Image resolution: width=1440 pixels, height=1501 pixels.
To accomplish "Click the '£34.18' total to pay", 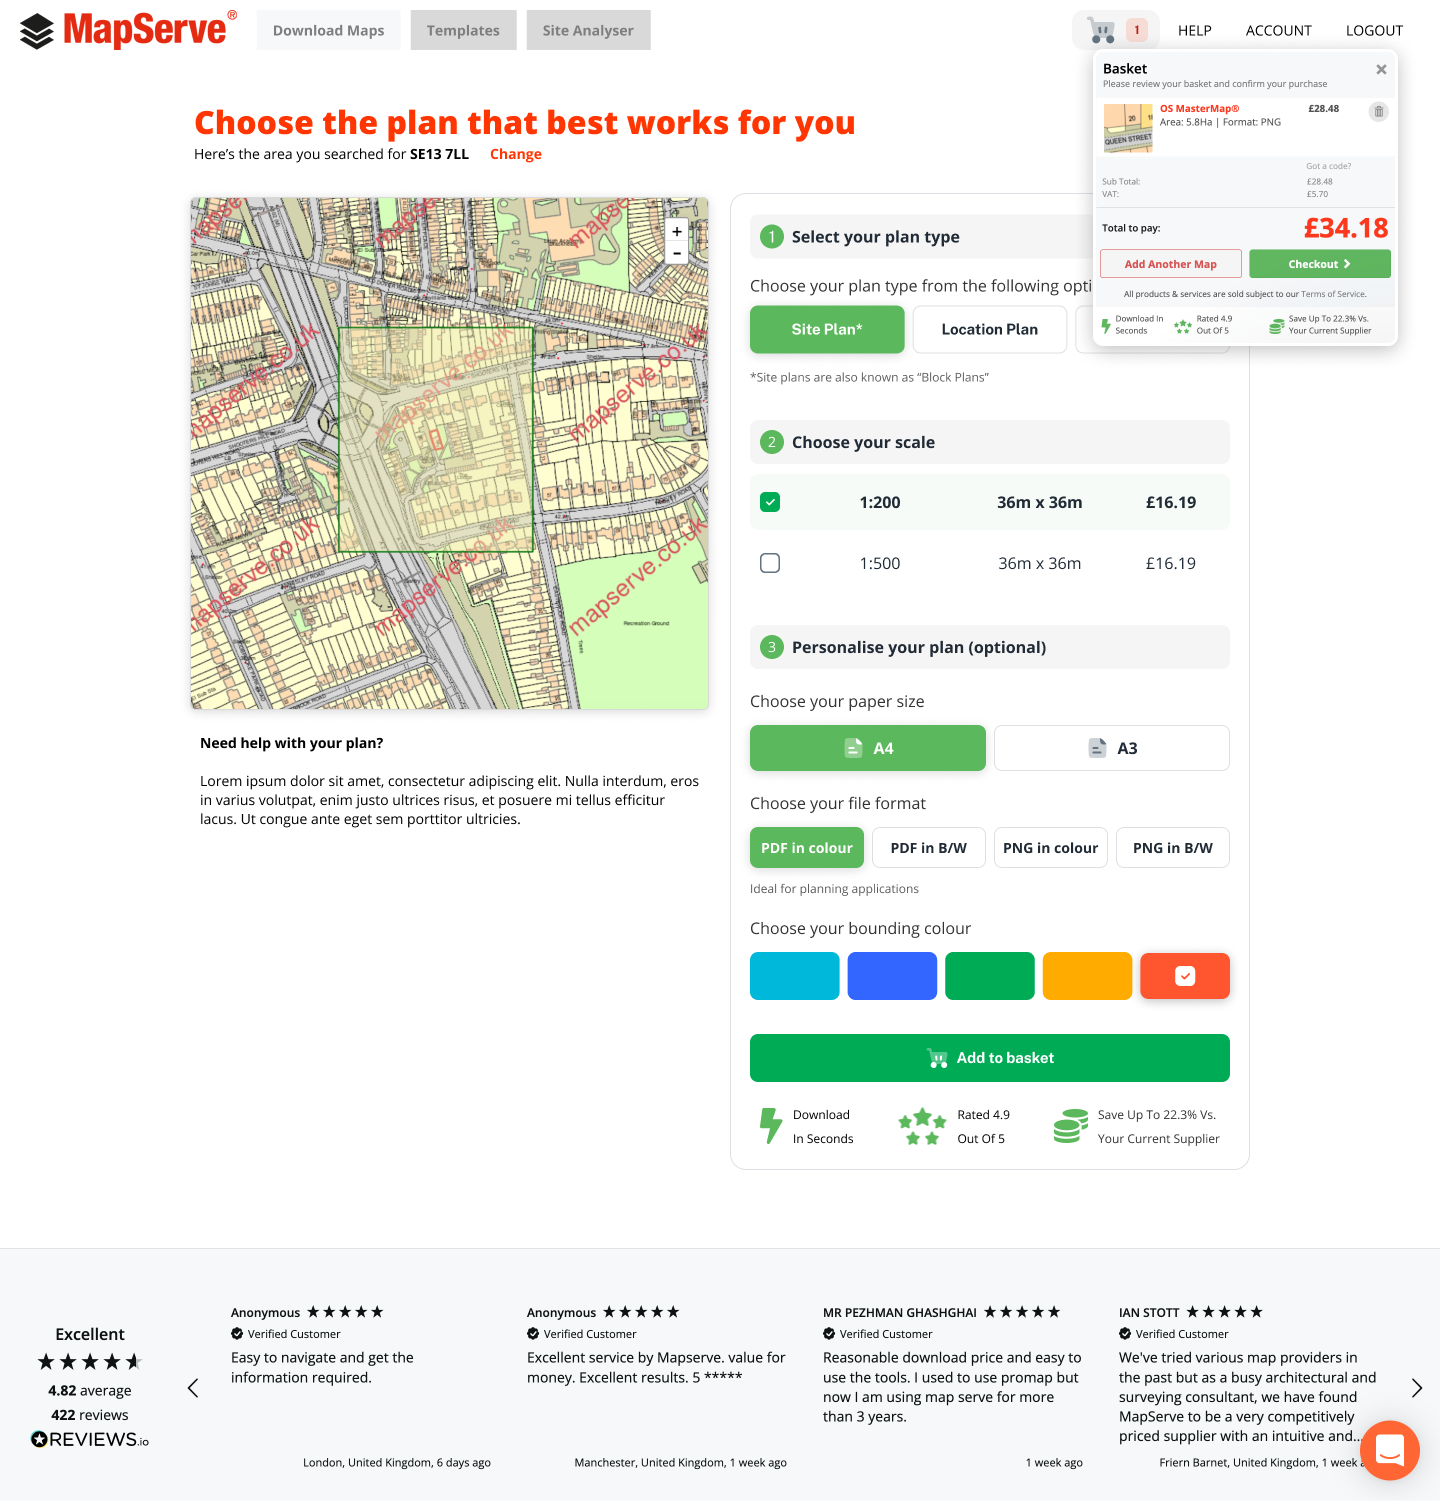I will point(1346,228).
